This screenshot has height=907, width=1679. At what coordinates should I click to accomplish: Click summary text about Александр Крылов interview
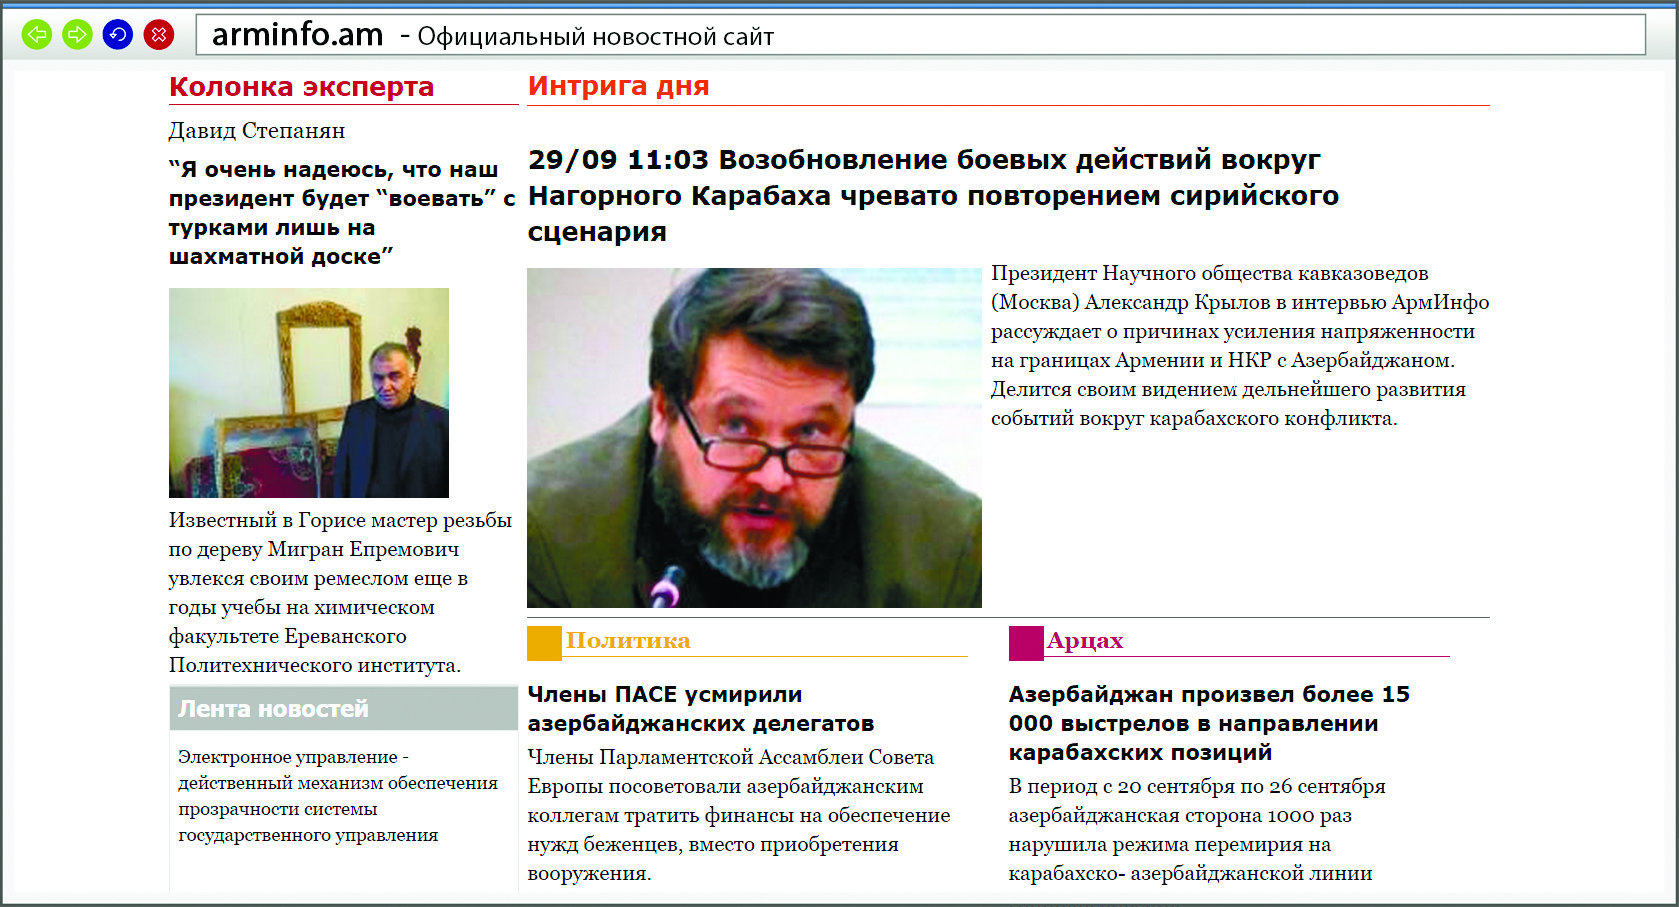1240,346
